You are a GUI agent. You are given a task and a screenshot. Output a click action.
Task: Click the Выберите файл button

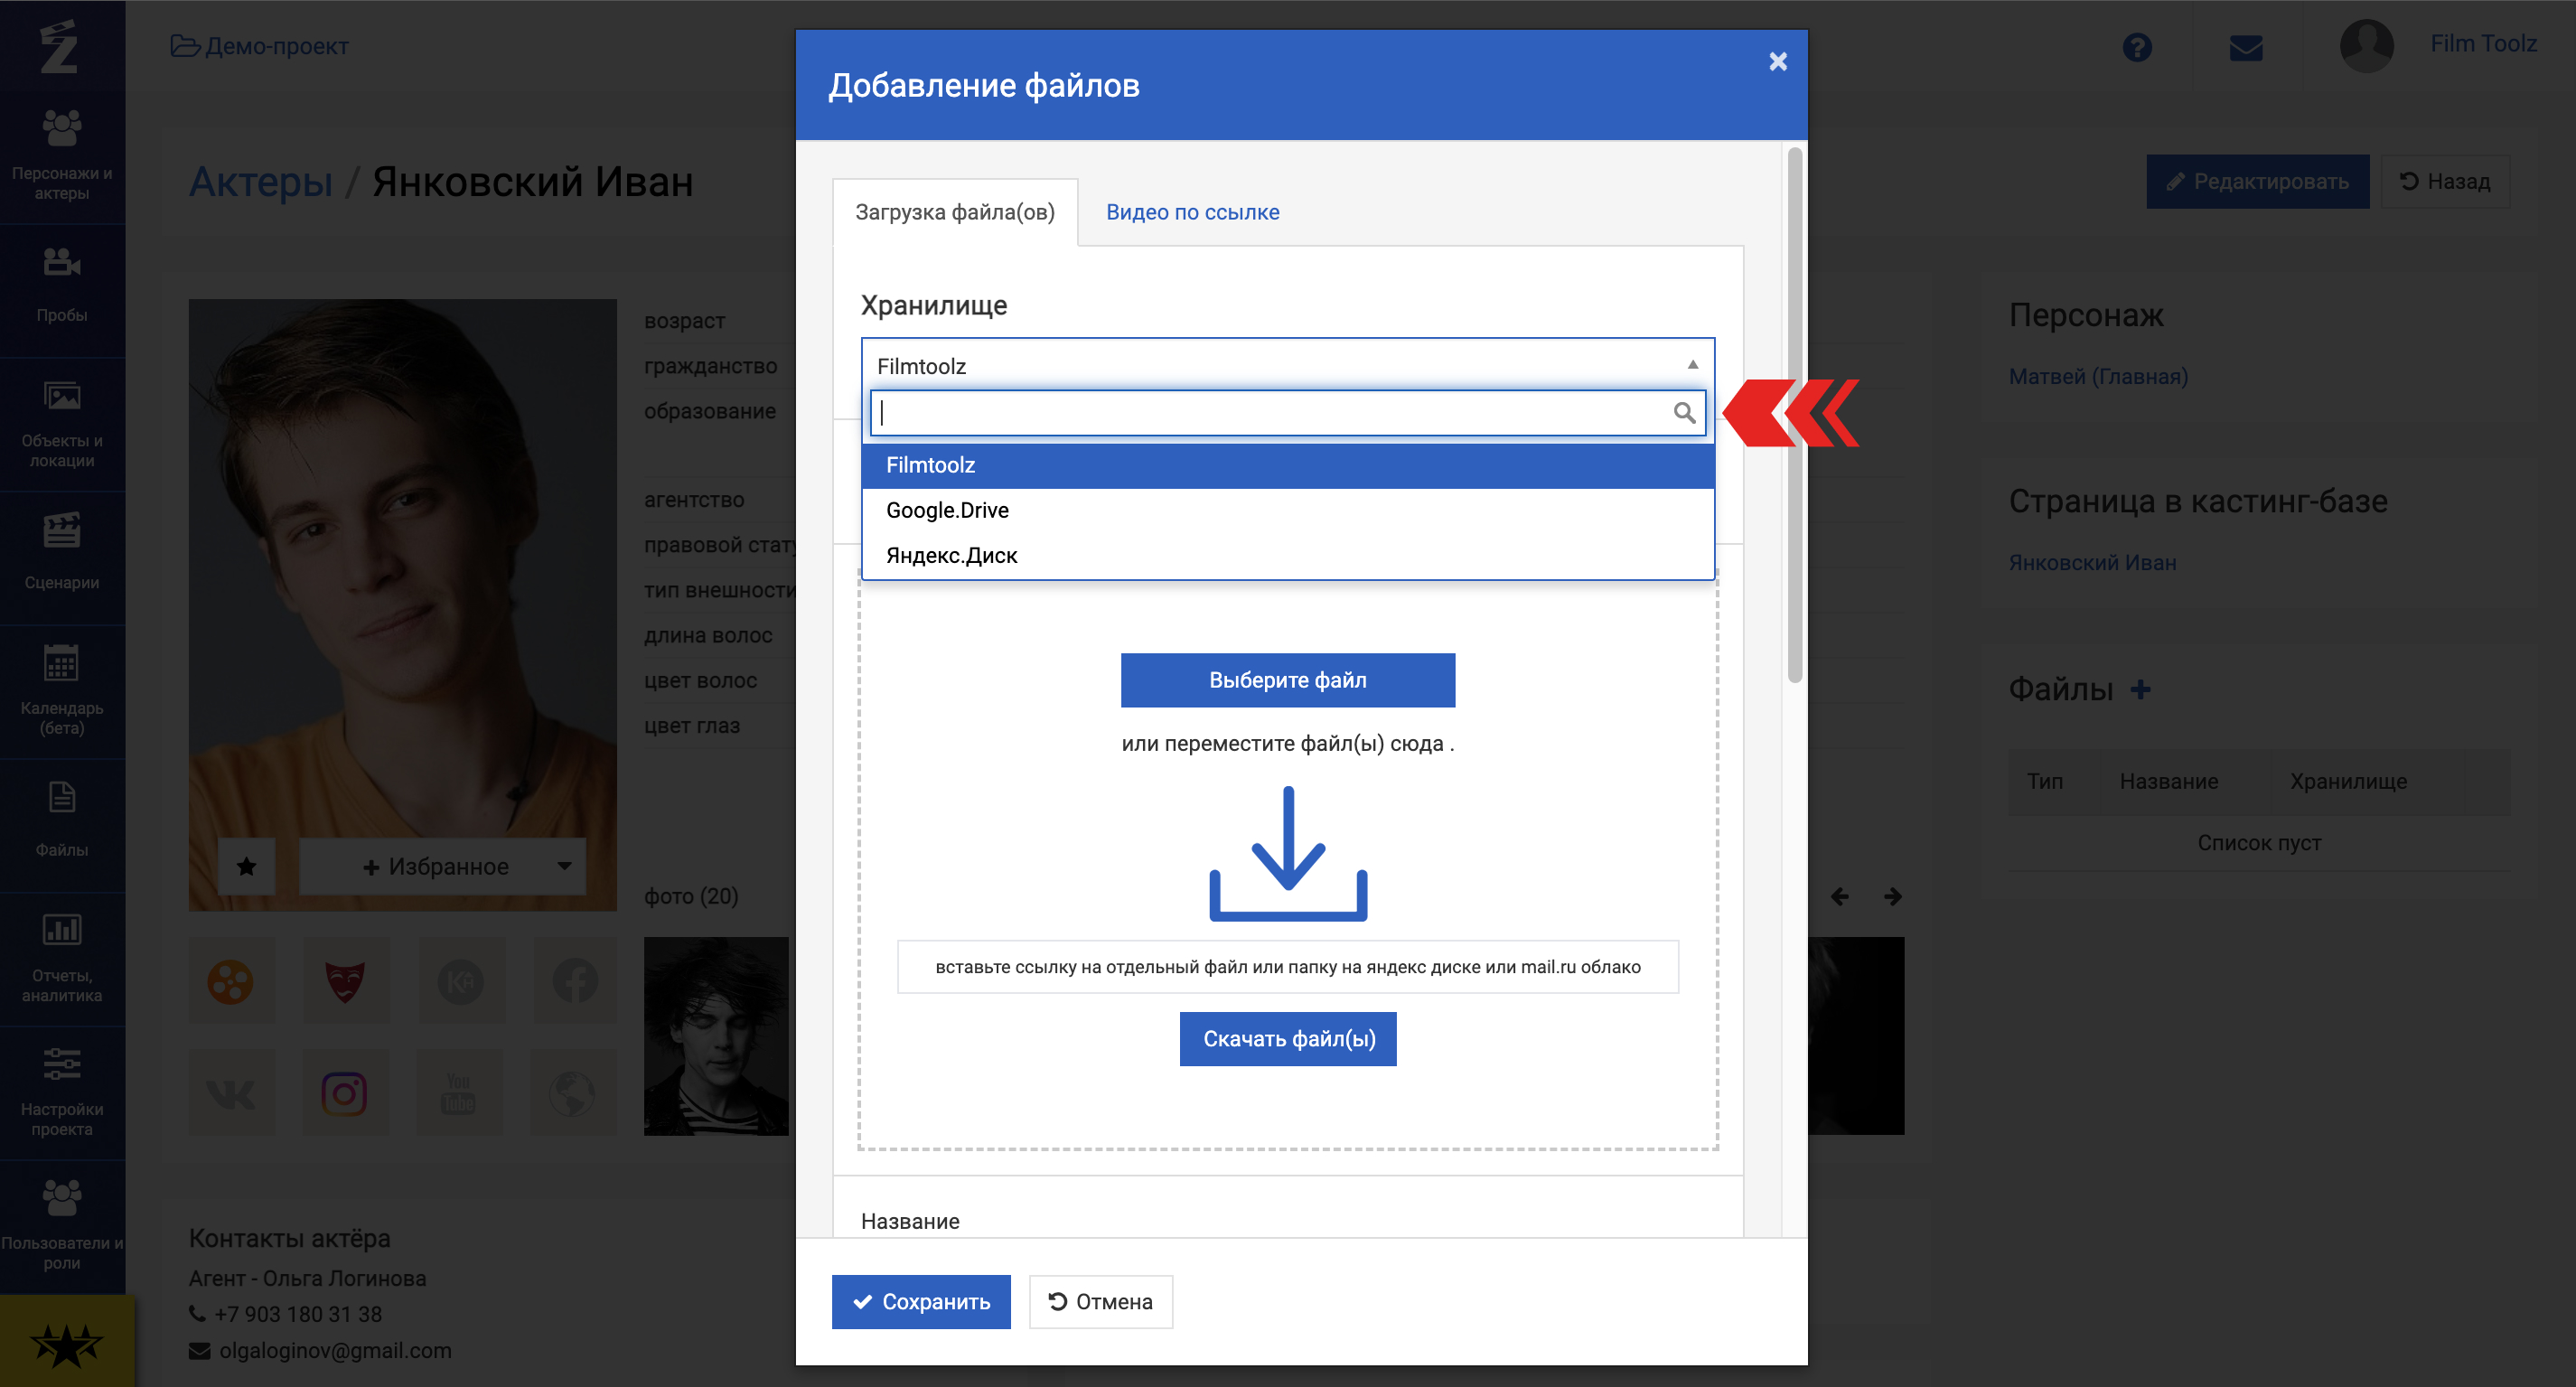[1287, 680]
